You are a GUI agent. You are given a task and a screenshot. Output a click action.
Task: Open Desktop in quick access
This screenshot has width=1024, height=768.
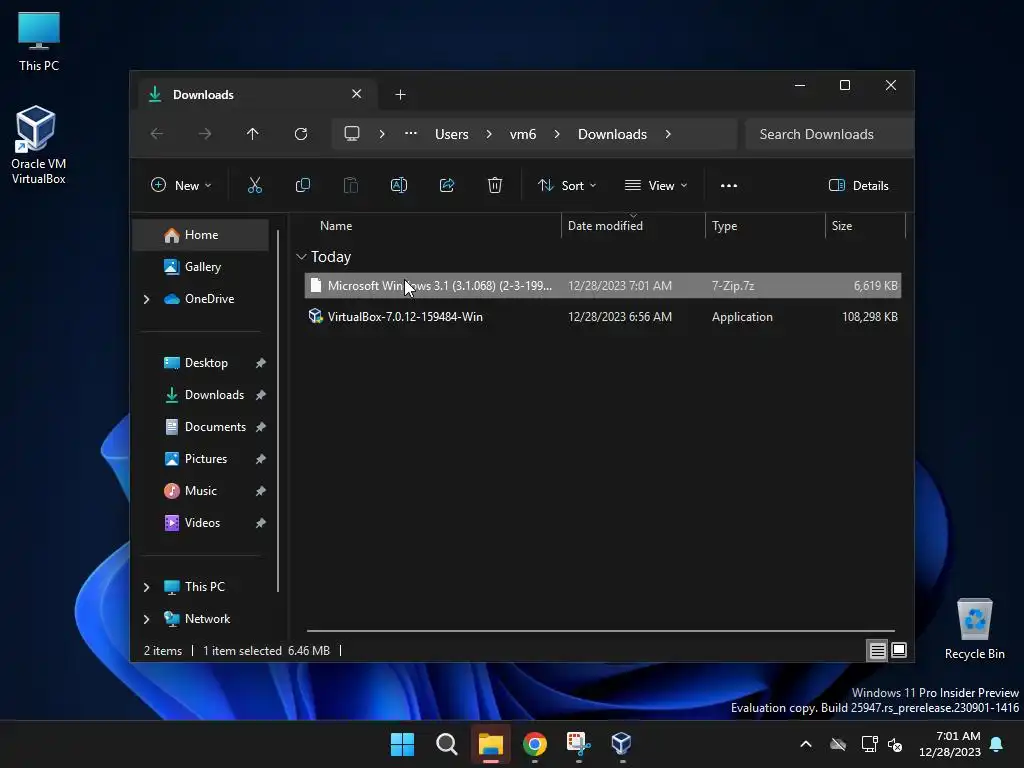[200, 363]
